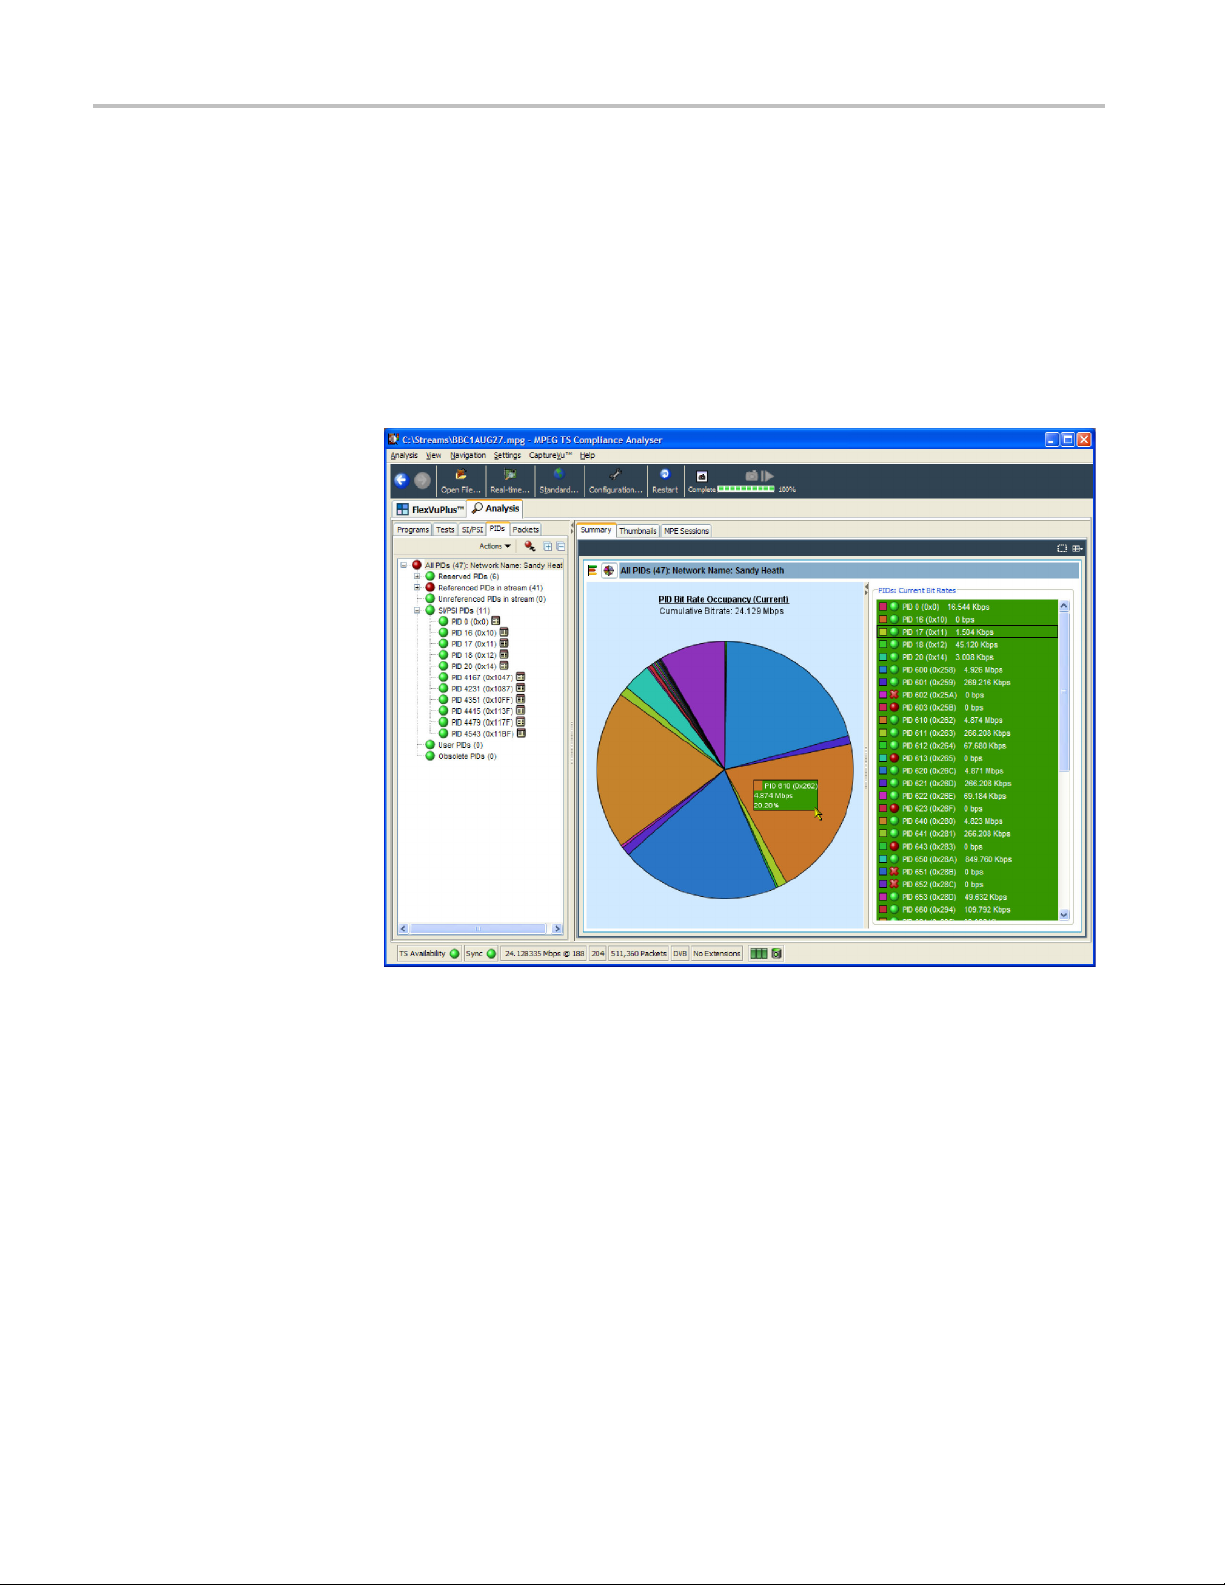Select the Packets tab
This screenshot has width=1225, height=1585.
526,530
